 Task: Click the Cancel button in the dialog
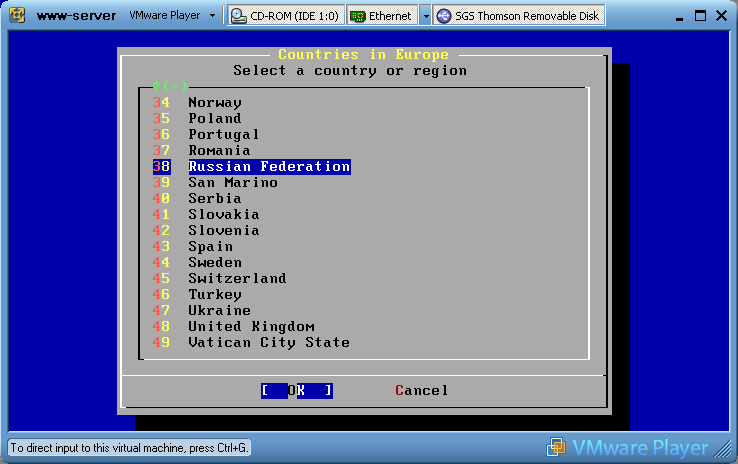coord(422,391)
